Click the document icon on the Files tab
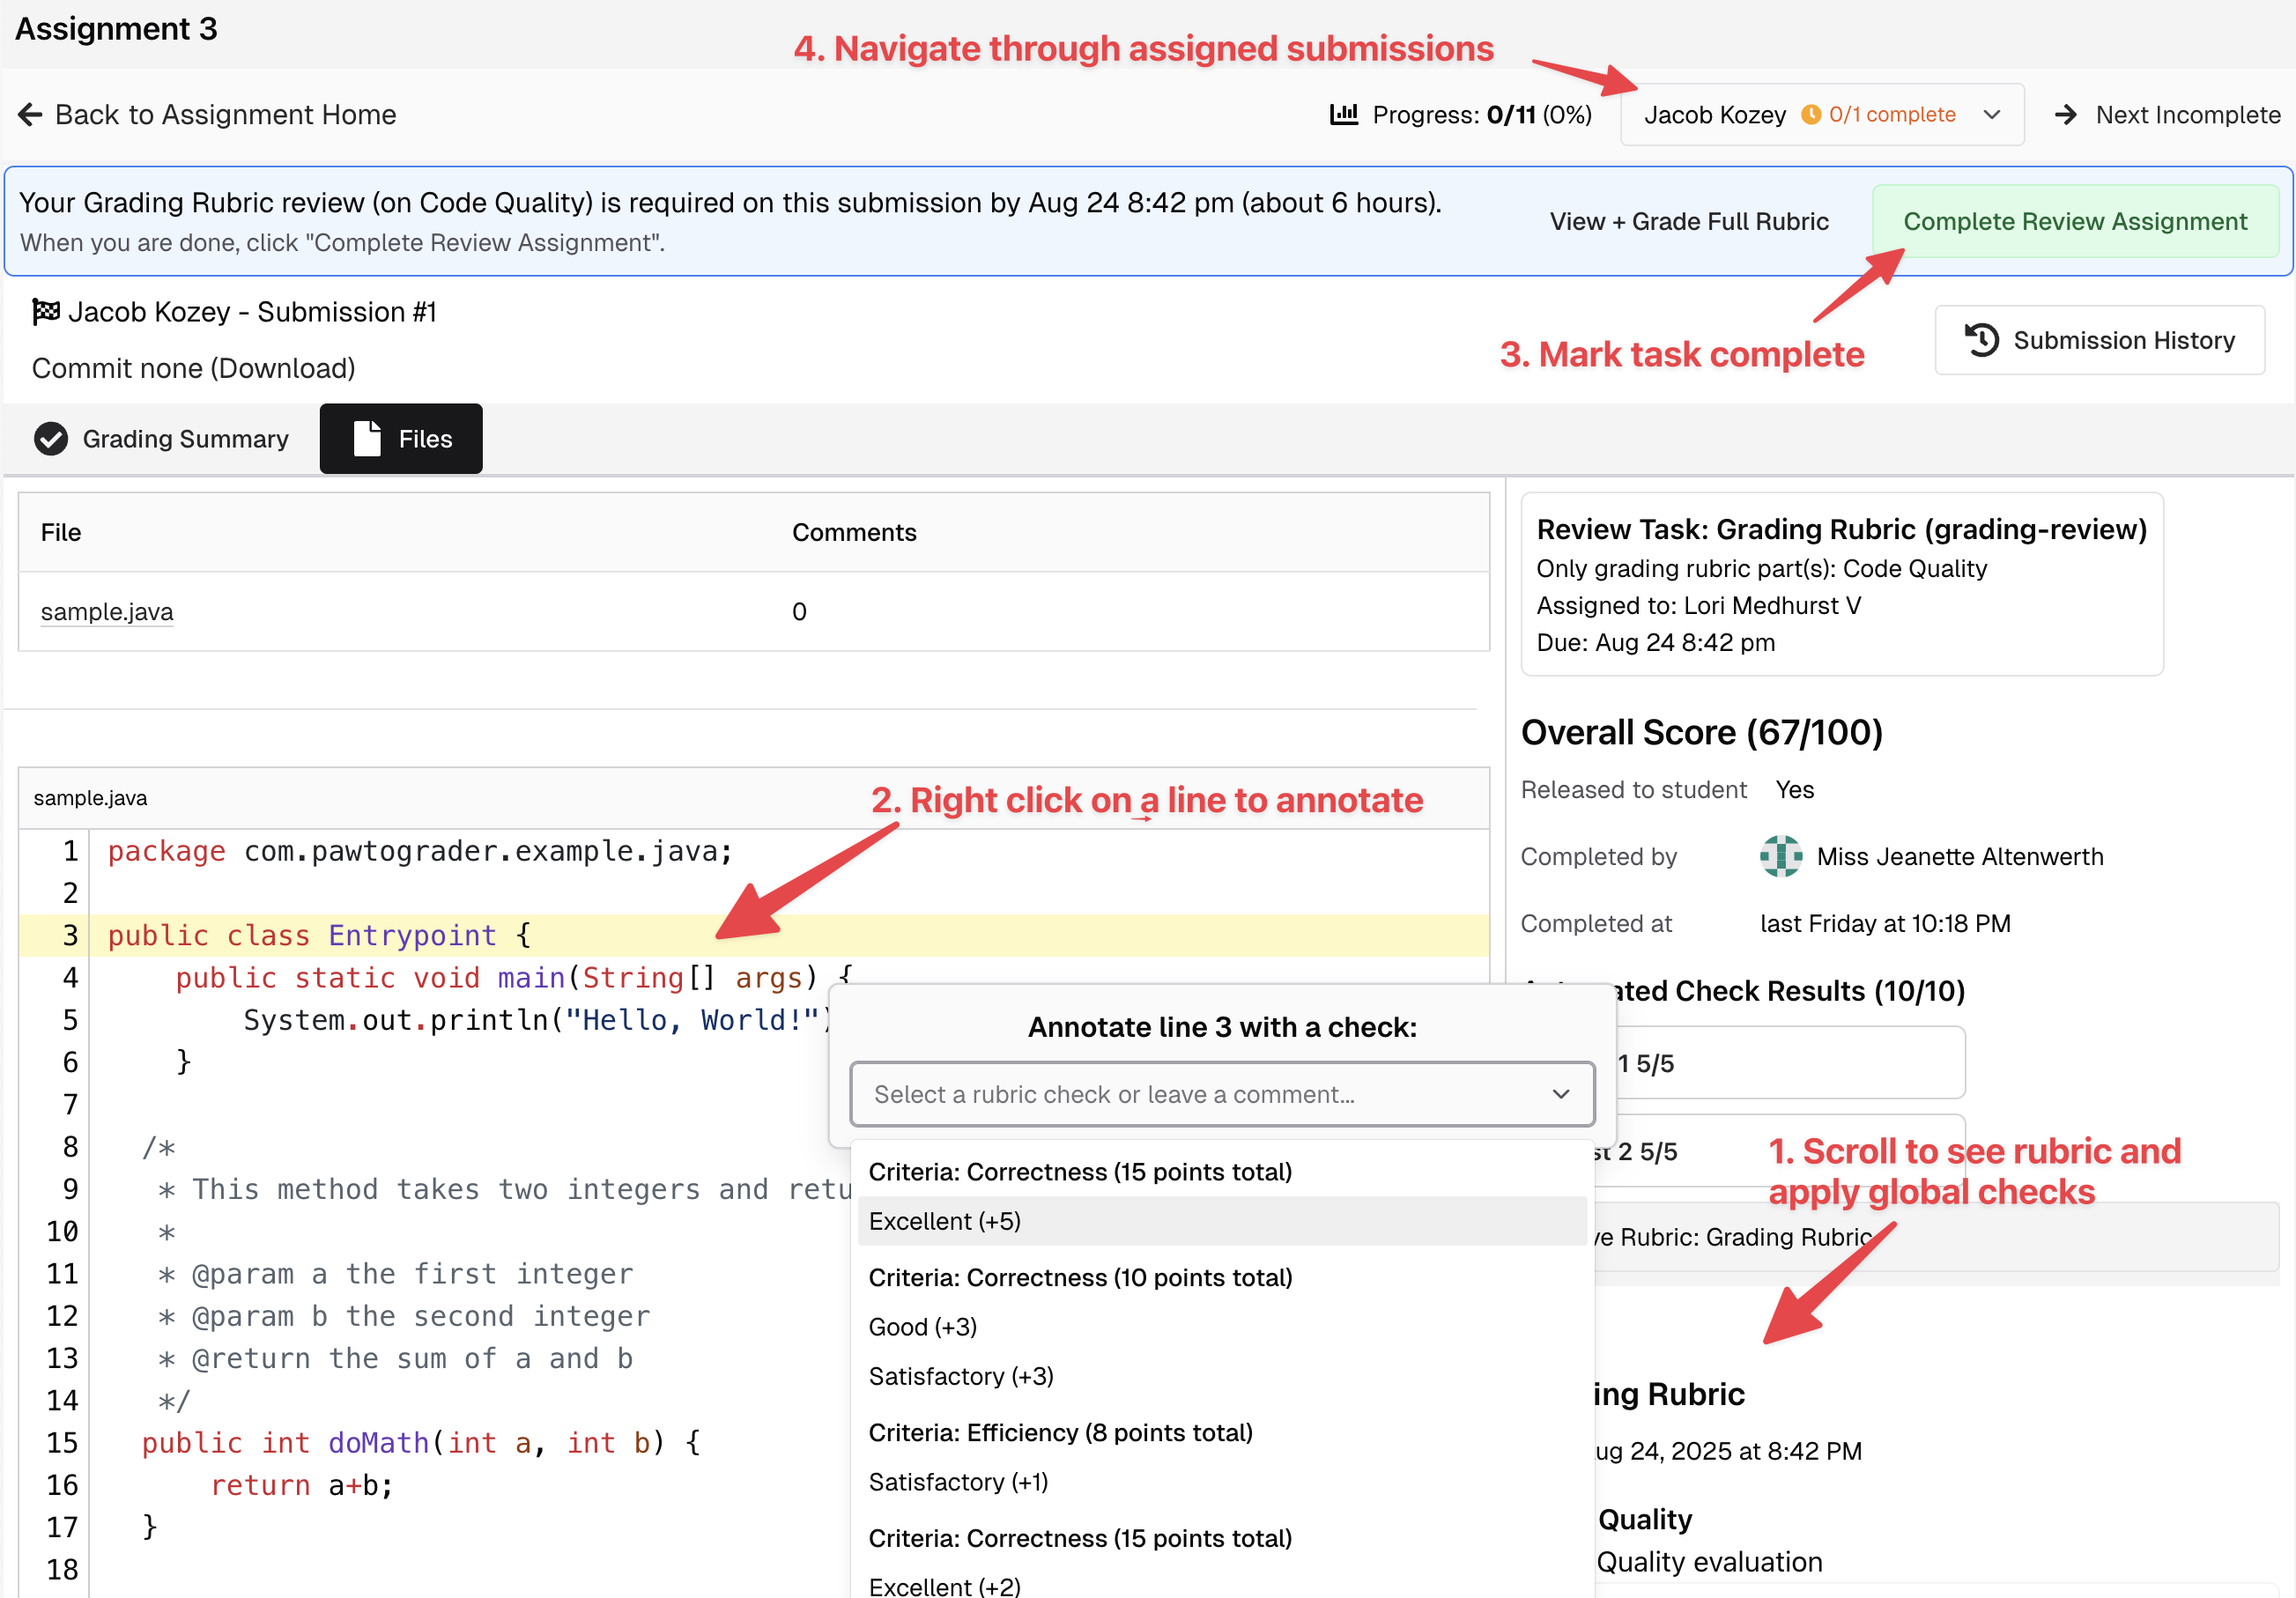The height and width of the screenshot is (1598, 2296). click(x=366, y=438)
